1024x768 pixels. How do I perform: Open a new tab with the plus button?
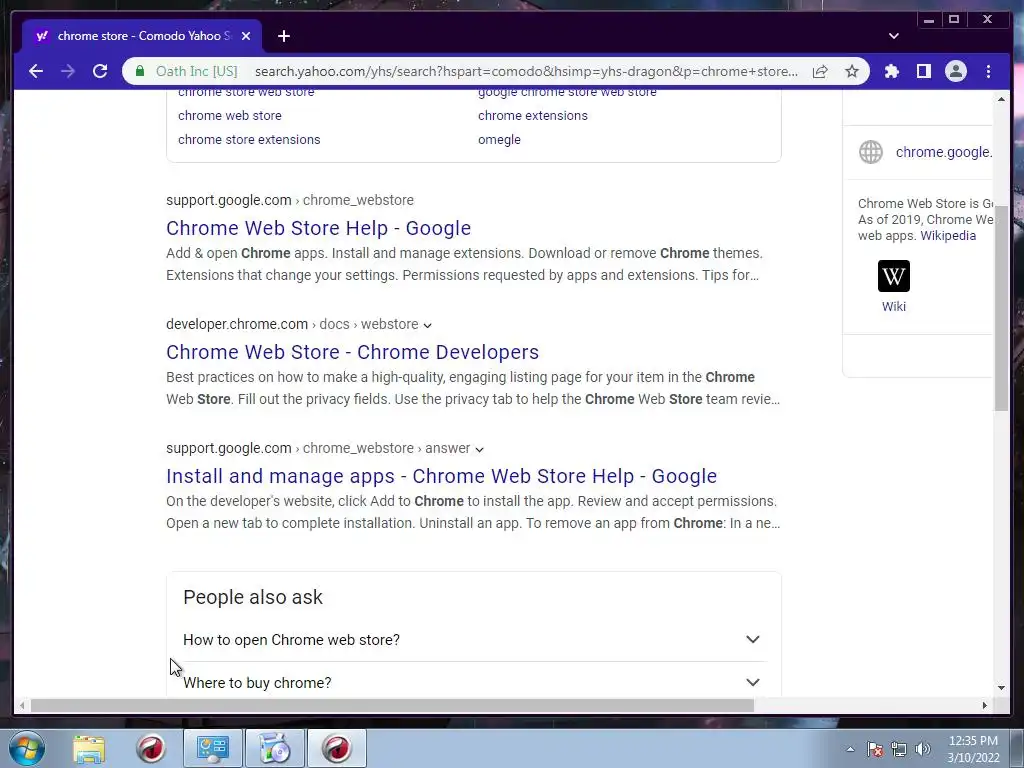[x=283, y=36]
